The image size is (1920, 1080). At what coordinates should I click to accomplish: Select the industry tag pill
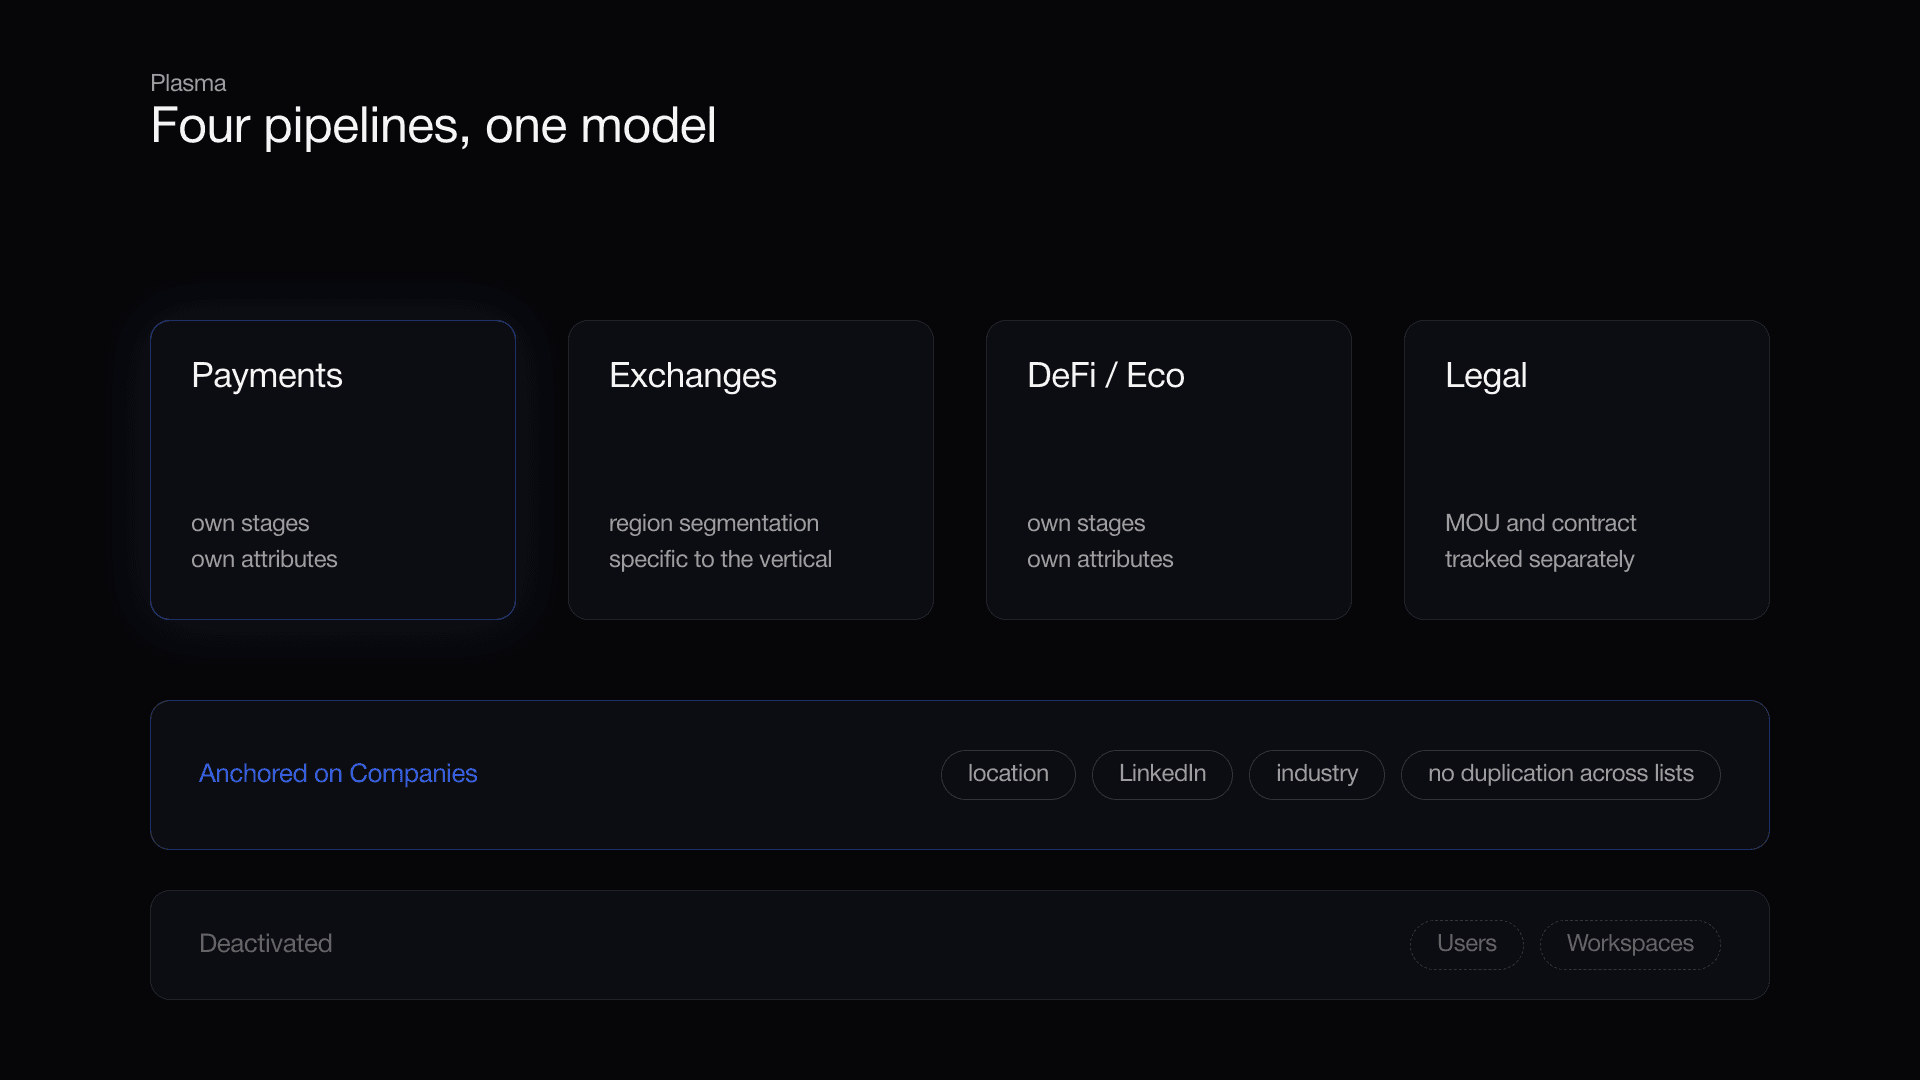[1317, 774]
